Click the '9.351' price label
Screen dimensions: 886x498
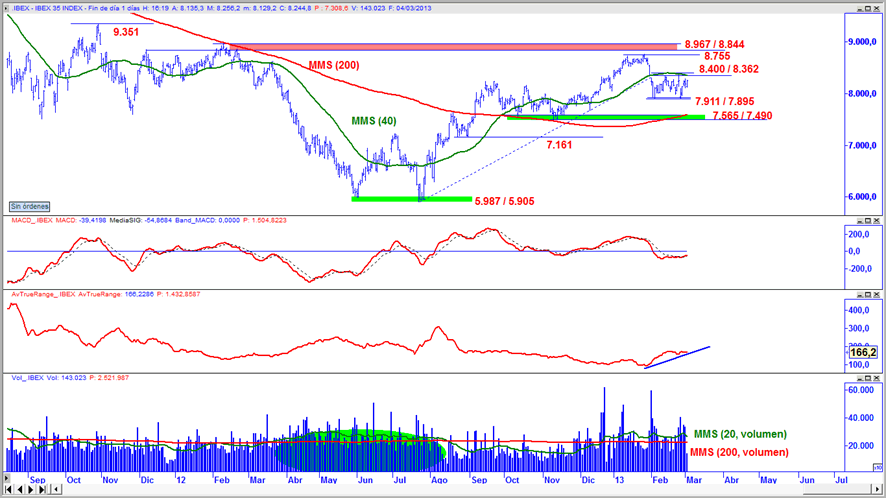click(126, 32)
